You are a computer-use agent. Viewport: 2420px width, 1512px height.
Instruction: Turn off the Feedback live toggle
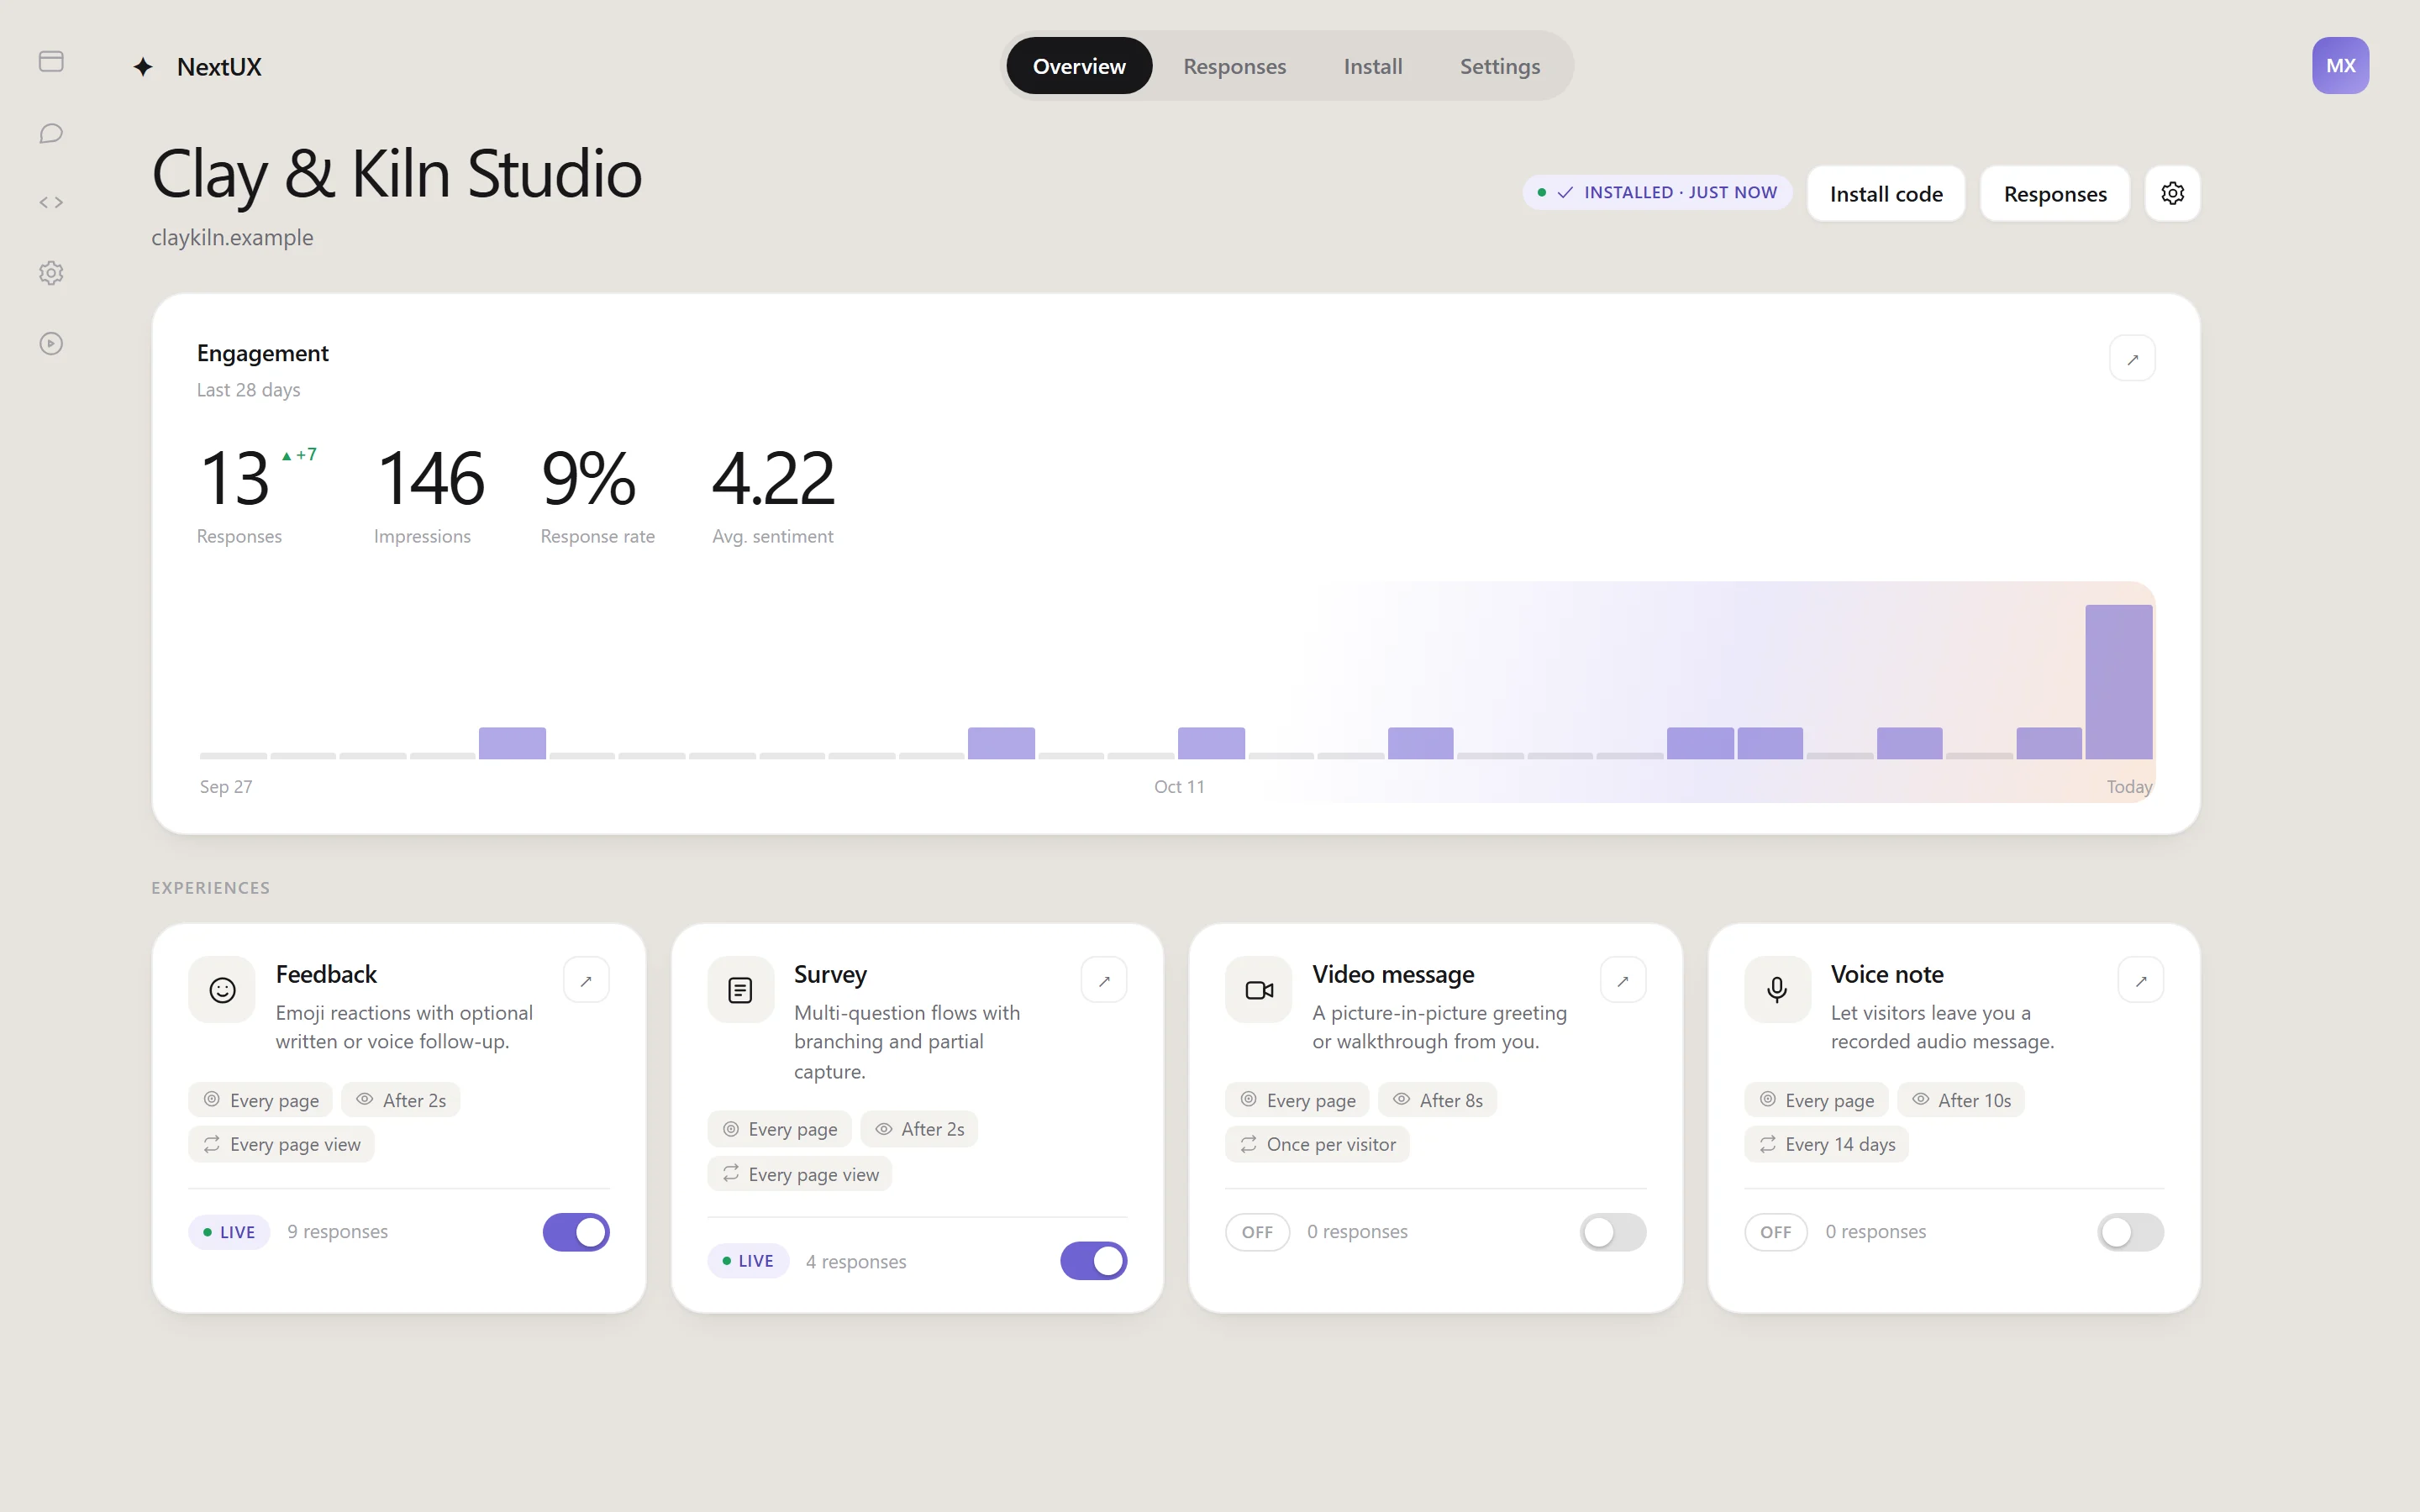coord(576,1232)
